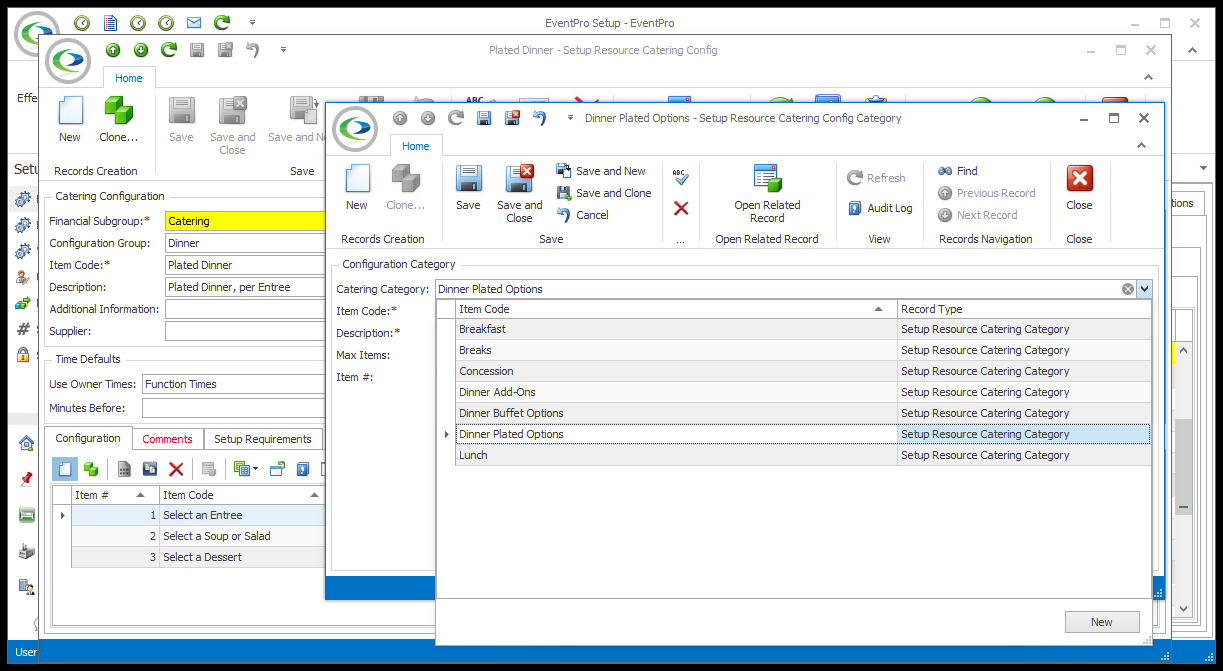Click the up arrow in the Config Category quick access toolbar

click(400, 118)
